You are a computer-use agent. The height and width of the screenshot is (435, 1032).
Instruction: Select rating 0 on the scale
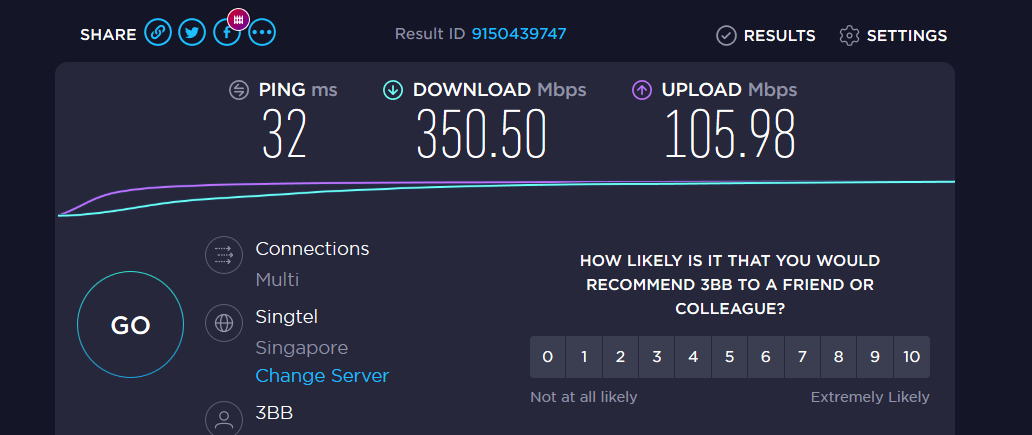pyautogui.click(x=548, y=357)
